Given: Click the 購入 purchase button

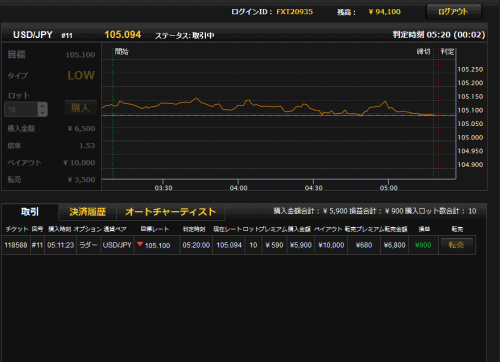Looking at the screenshot, I should 81,108.
